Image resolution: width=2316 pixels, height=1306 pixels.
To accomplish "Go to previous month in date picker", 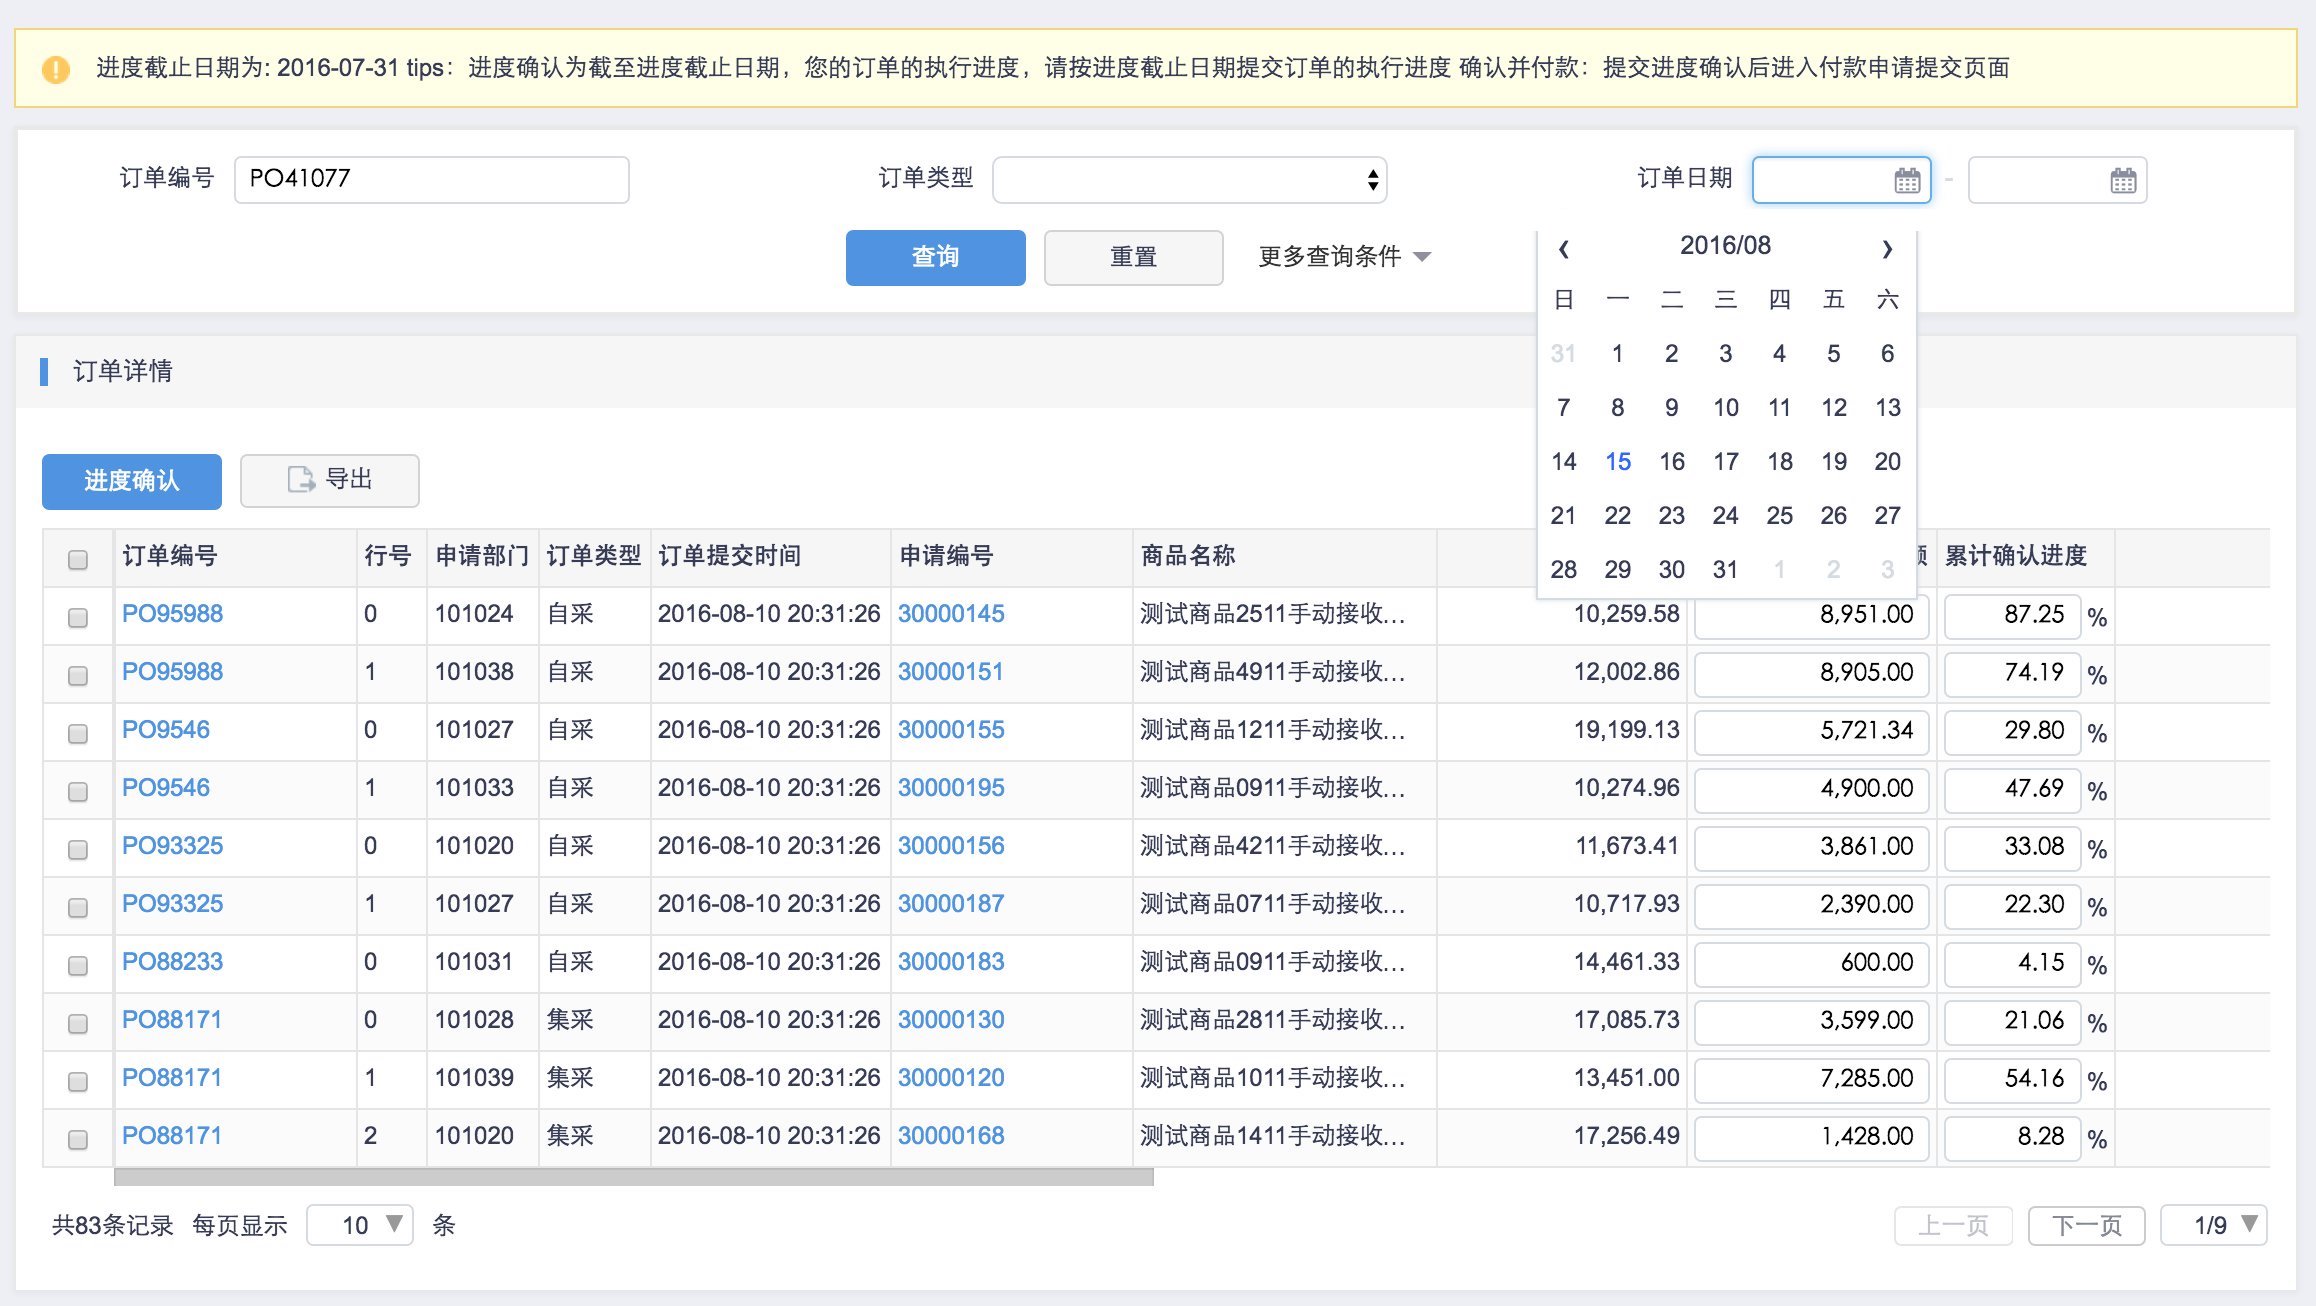I will click(1564, 248).
